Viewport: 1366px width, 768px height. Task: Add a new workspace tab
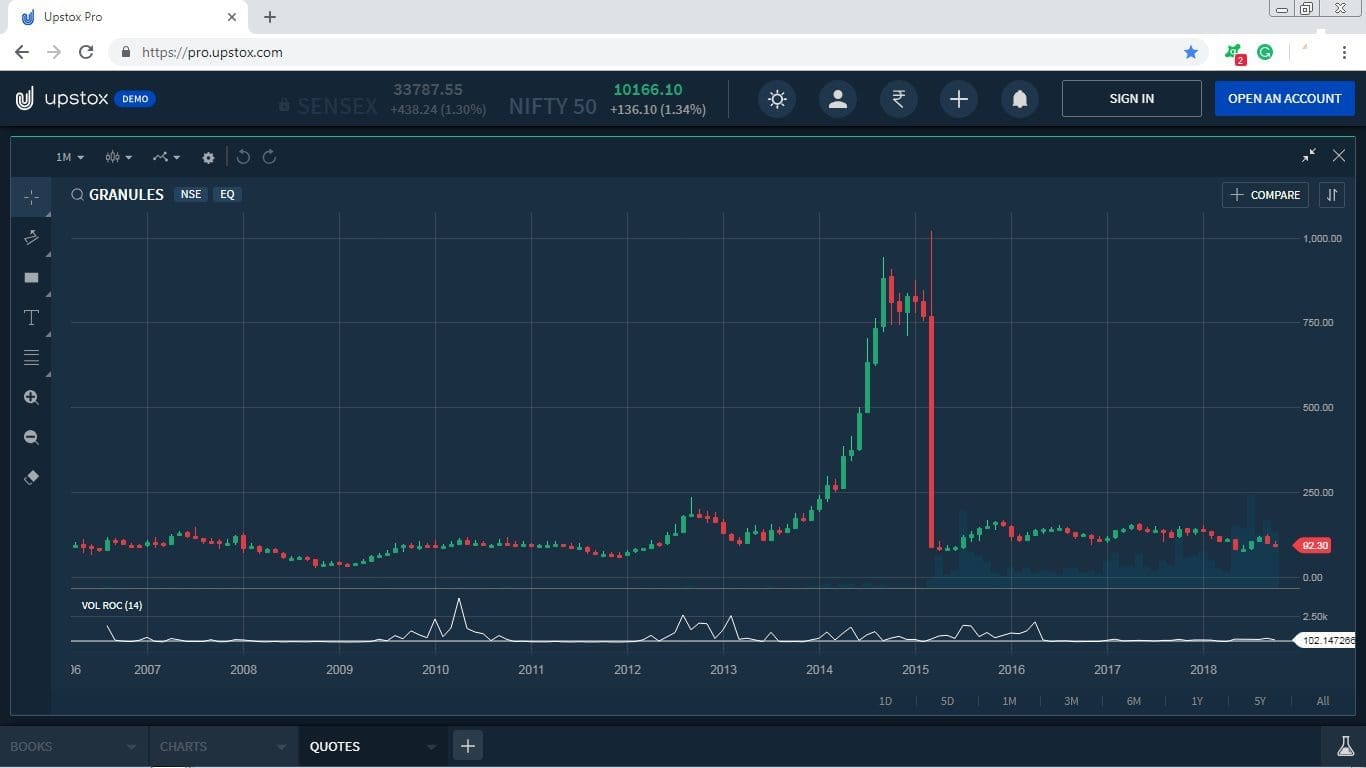(x=467, y=746)
